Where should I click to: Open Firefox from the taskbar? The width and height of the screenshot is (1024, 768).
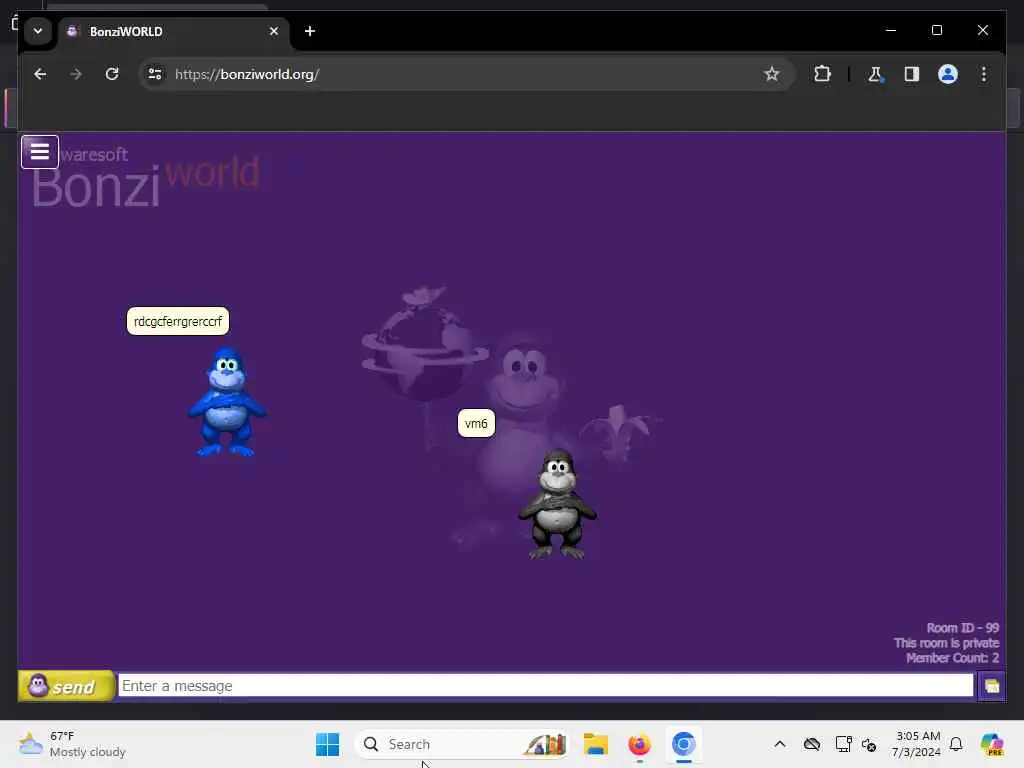639,744
